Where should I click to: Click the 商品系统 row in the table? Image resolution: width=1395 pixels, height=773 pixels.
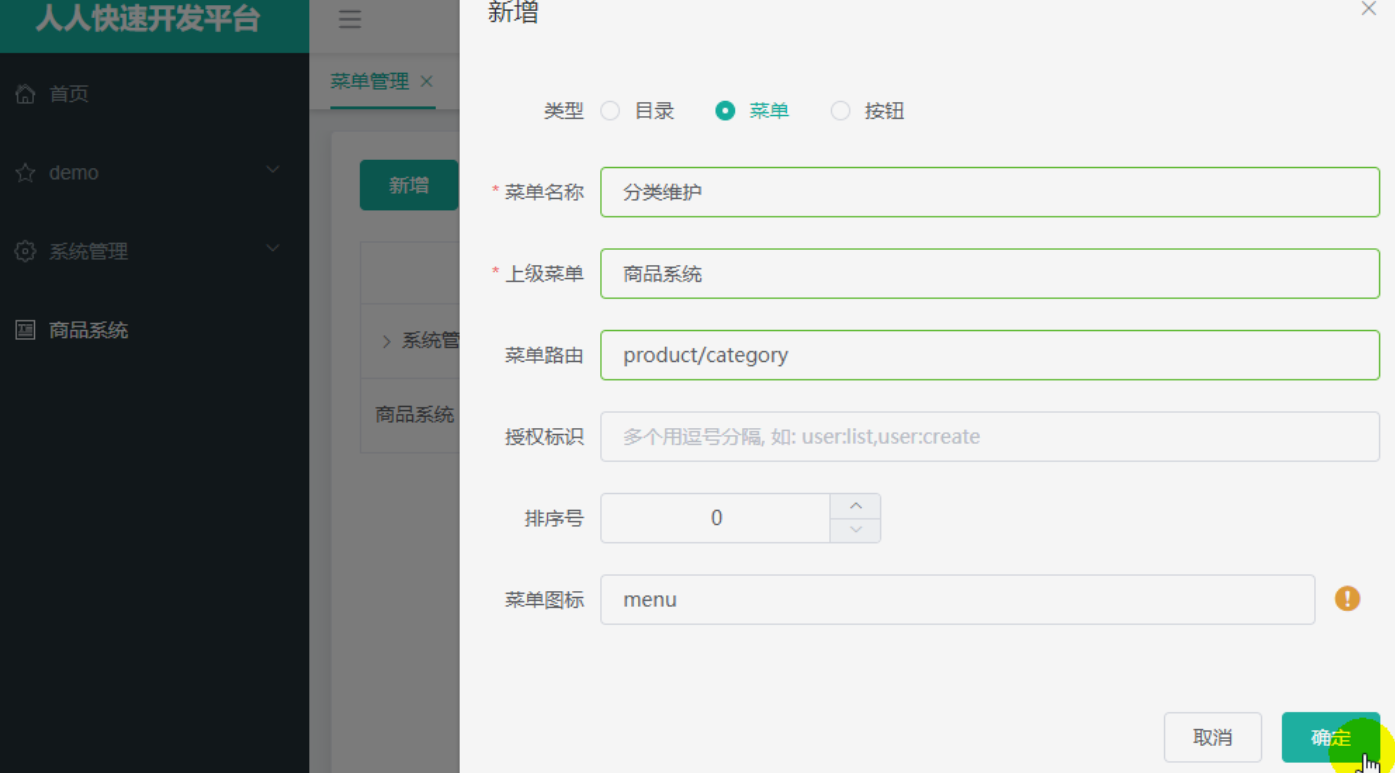coord(410,415)
